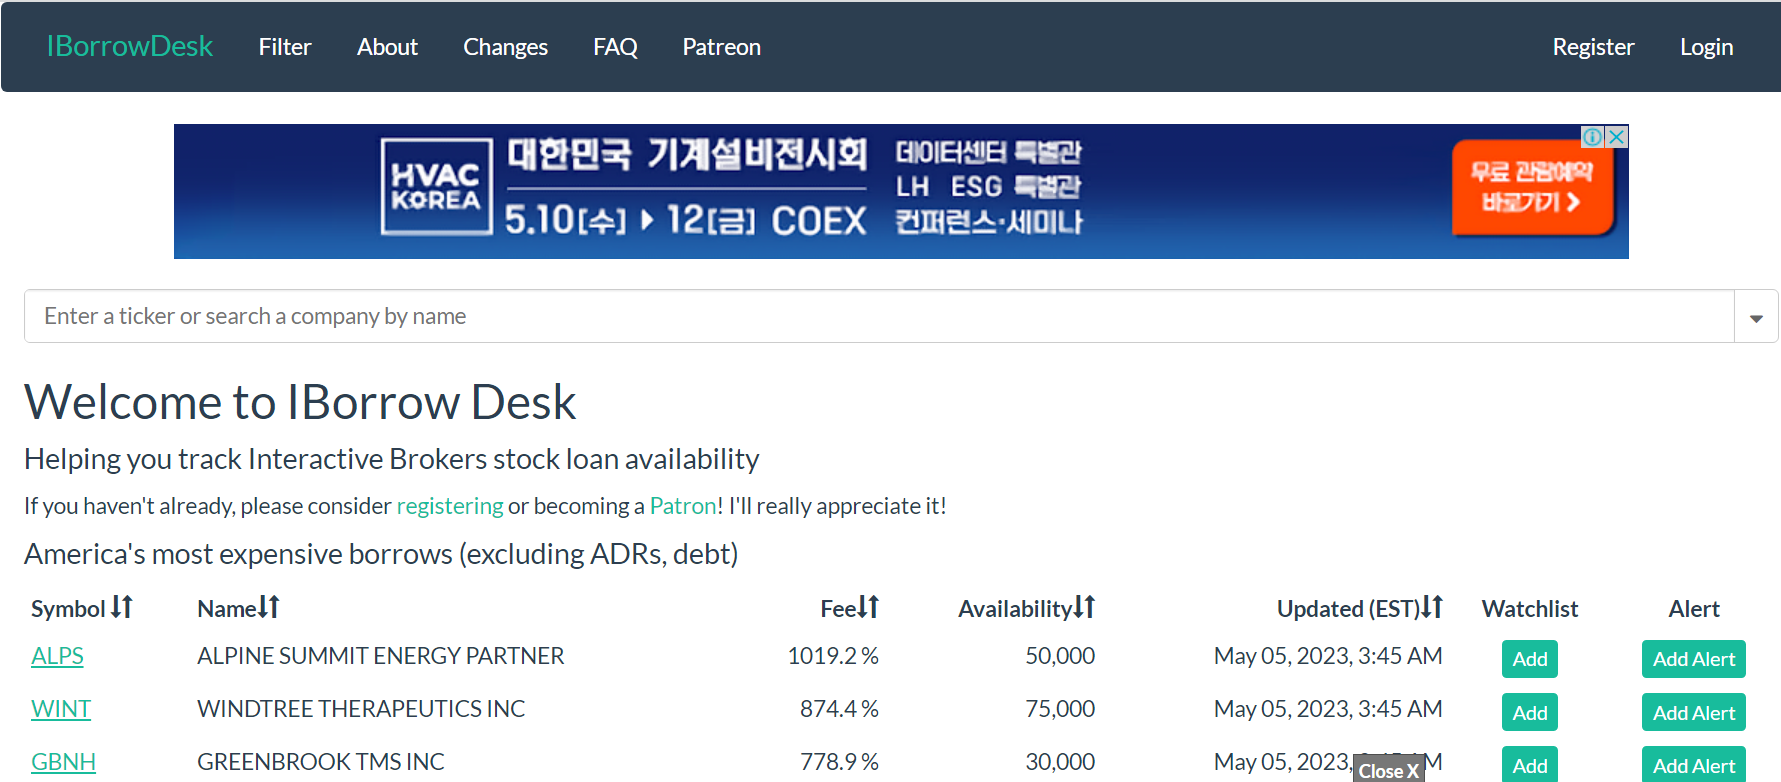
Task: Click the orange button in HVAC Korea ad
Action: click(x=1532, y=188)
